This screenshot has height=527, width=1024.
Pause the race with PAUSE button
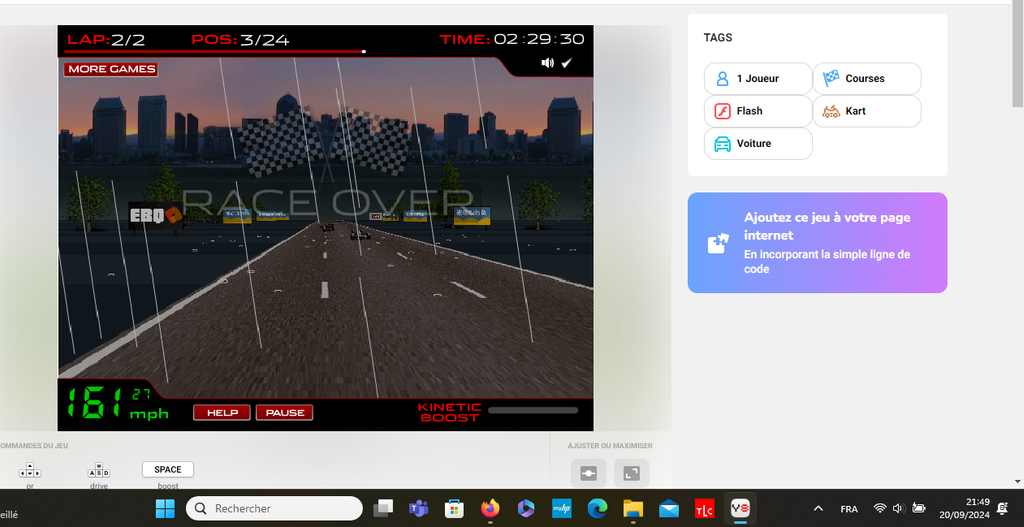coord(284,412)
